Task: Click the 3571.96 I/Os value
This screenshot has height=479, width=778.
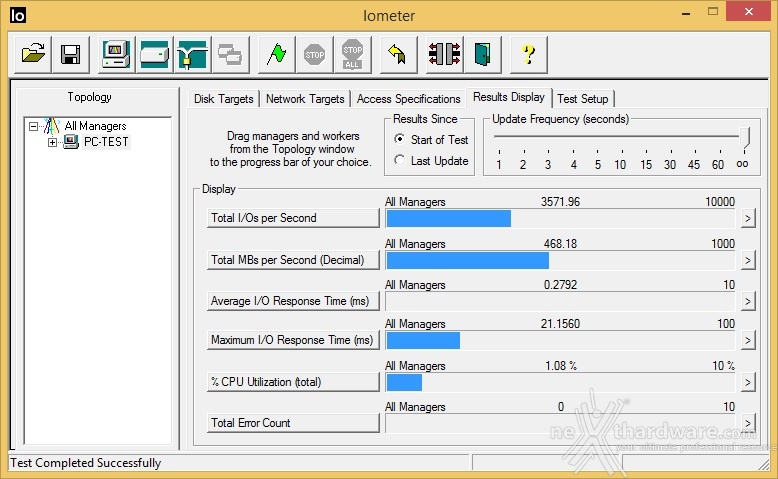Action: 560,202
